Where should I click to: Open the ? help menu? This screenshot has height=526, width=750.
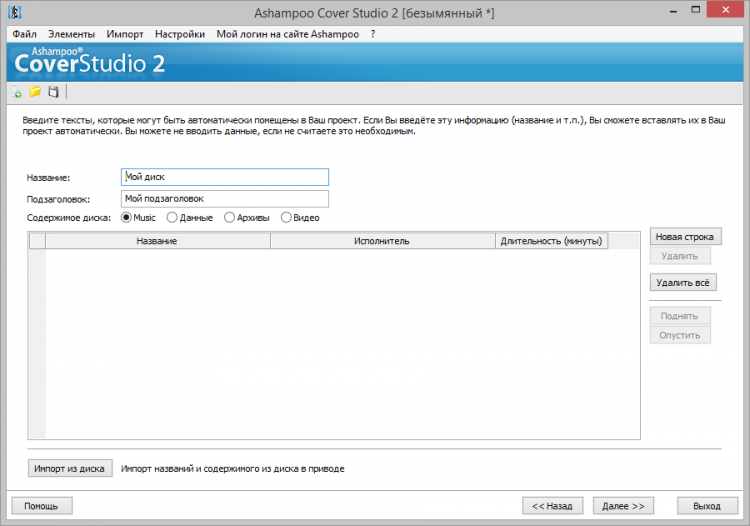point(373,34)
